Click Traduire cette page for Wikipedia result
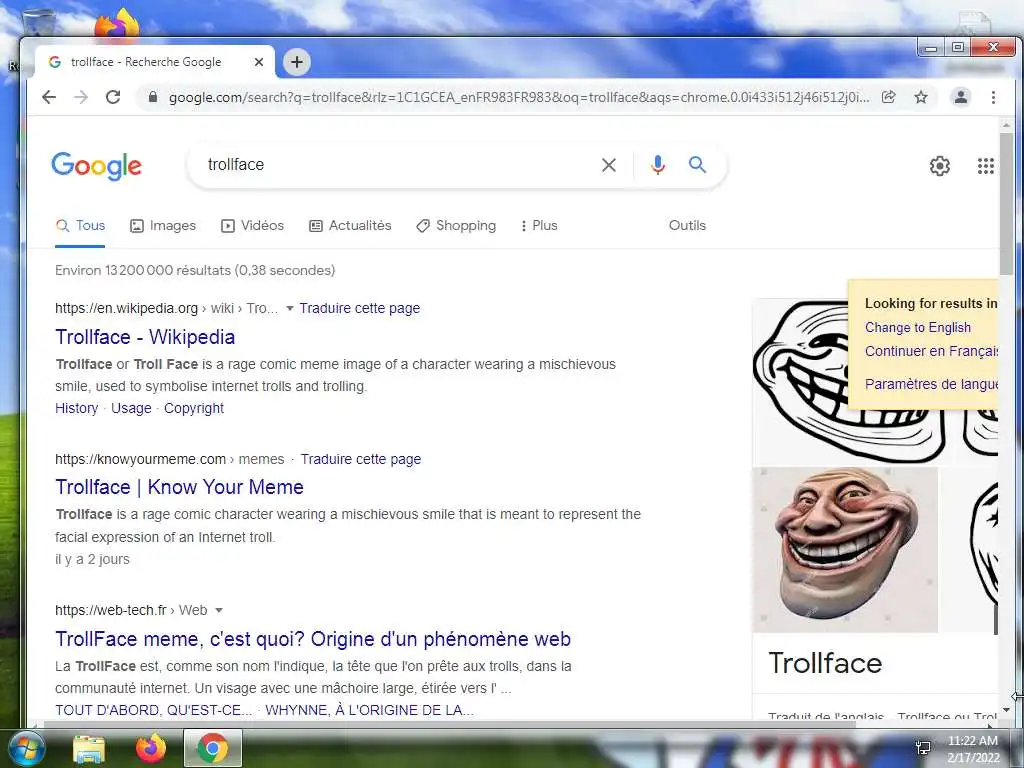 (x=360, y=308)
